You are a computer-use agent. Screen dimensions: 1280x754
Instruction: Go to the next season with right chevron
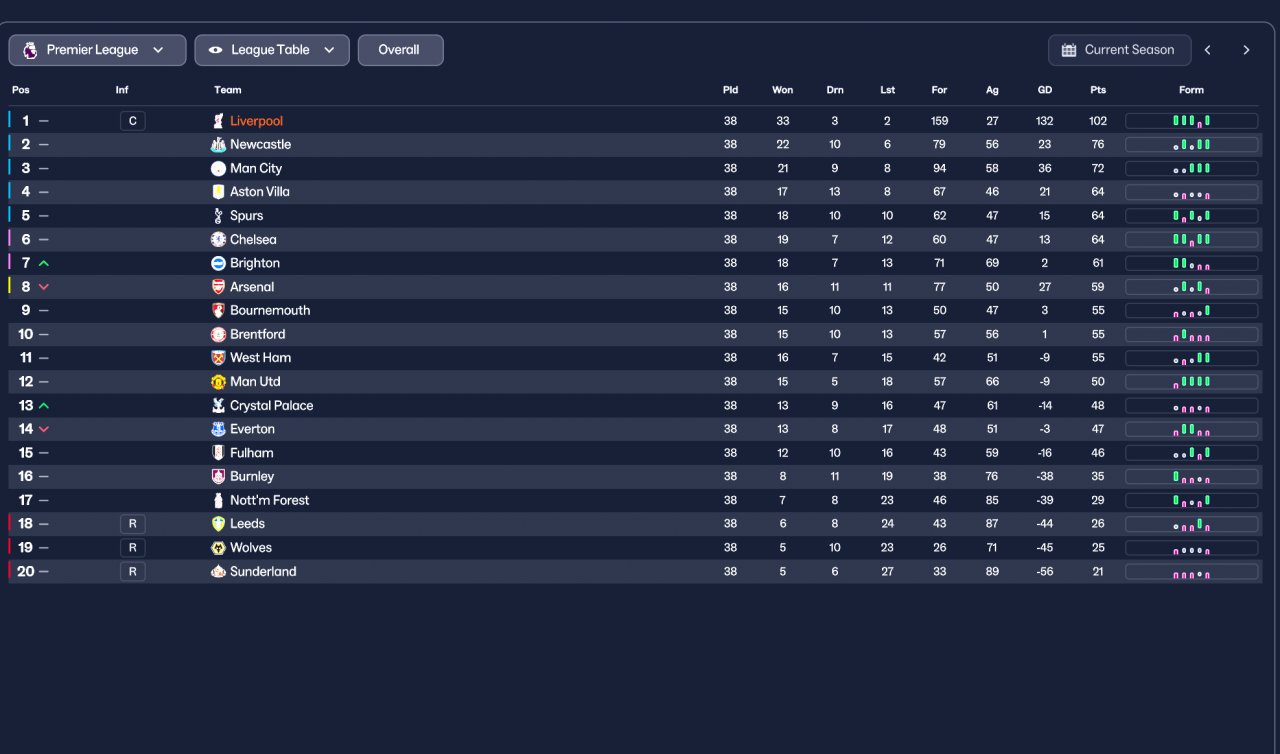point(1246,50)
